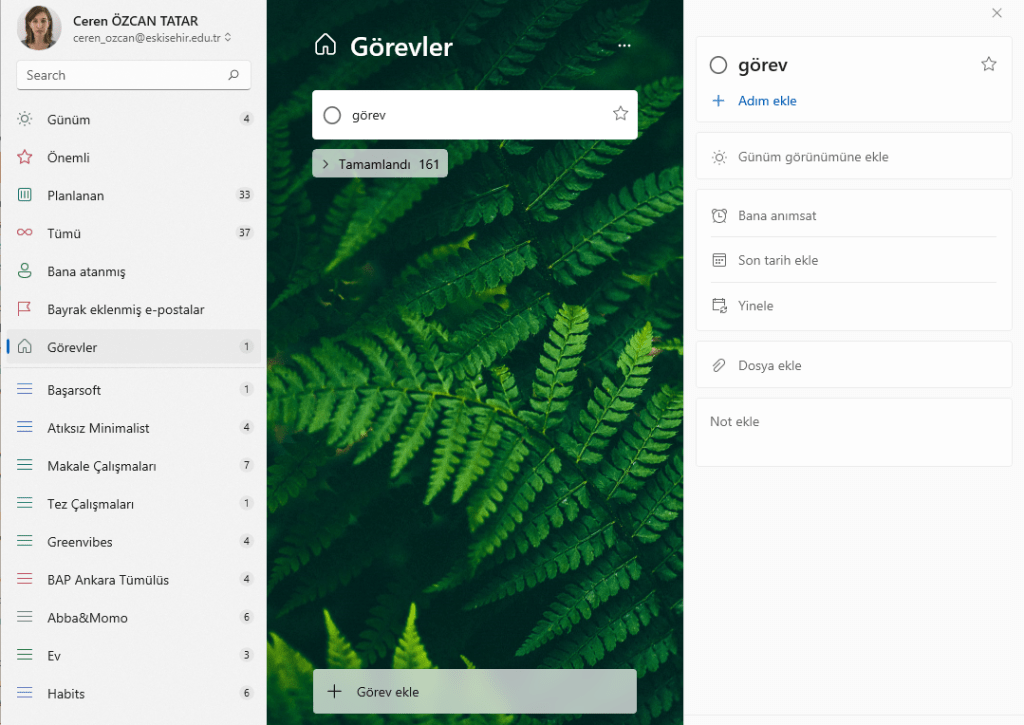The height and width of the screenshot is (725, 1024).
Task: Mark görev complete in the task list
Action: [333, 116]
